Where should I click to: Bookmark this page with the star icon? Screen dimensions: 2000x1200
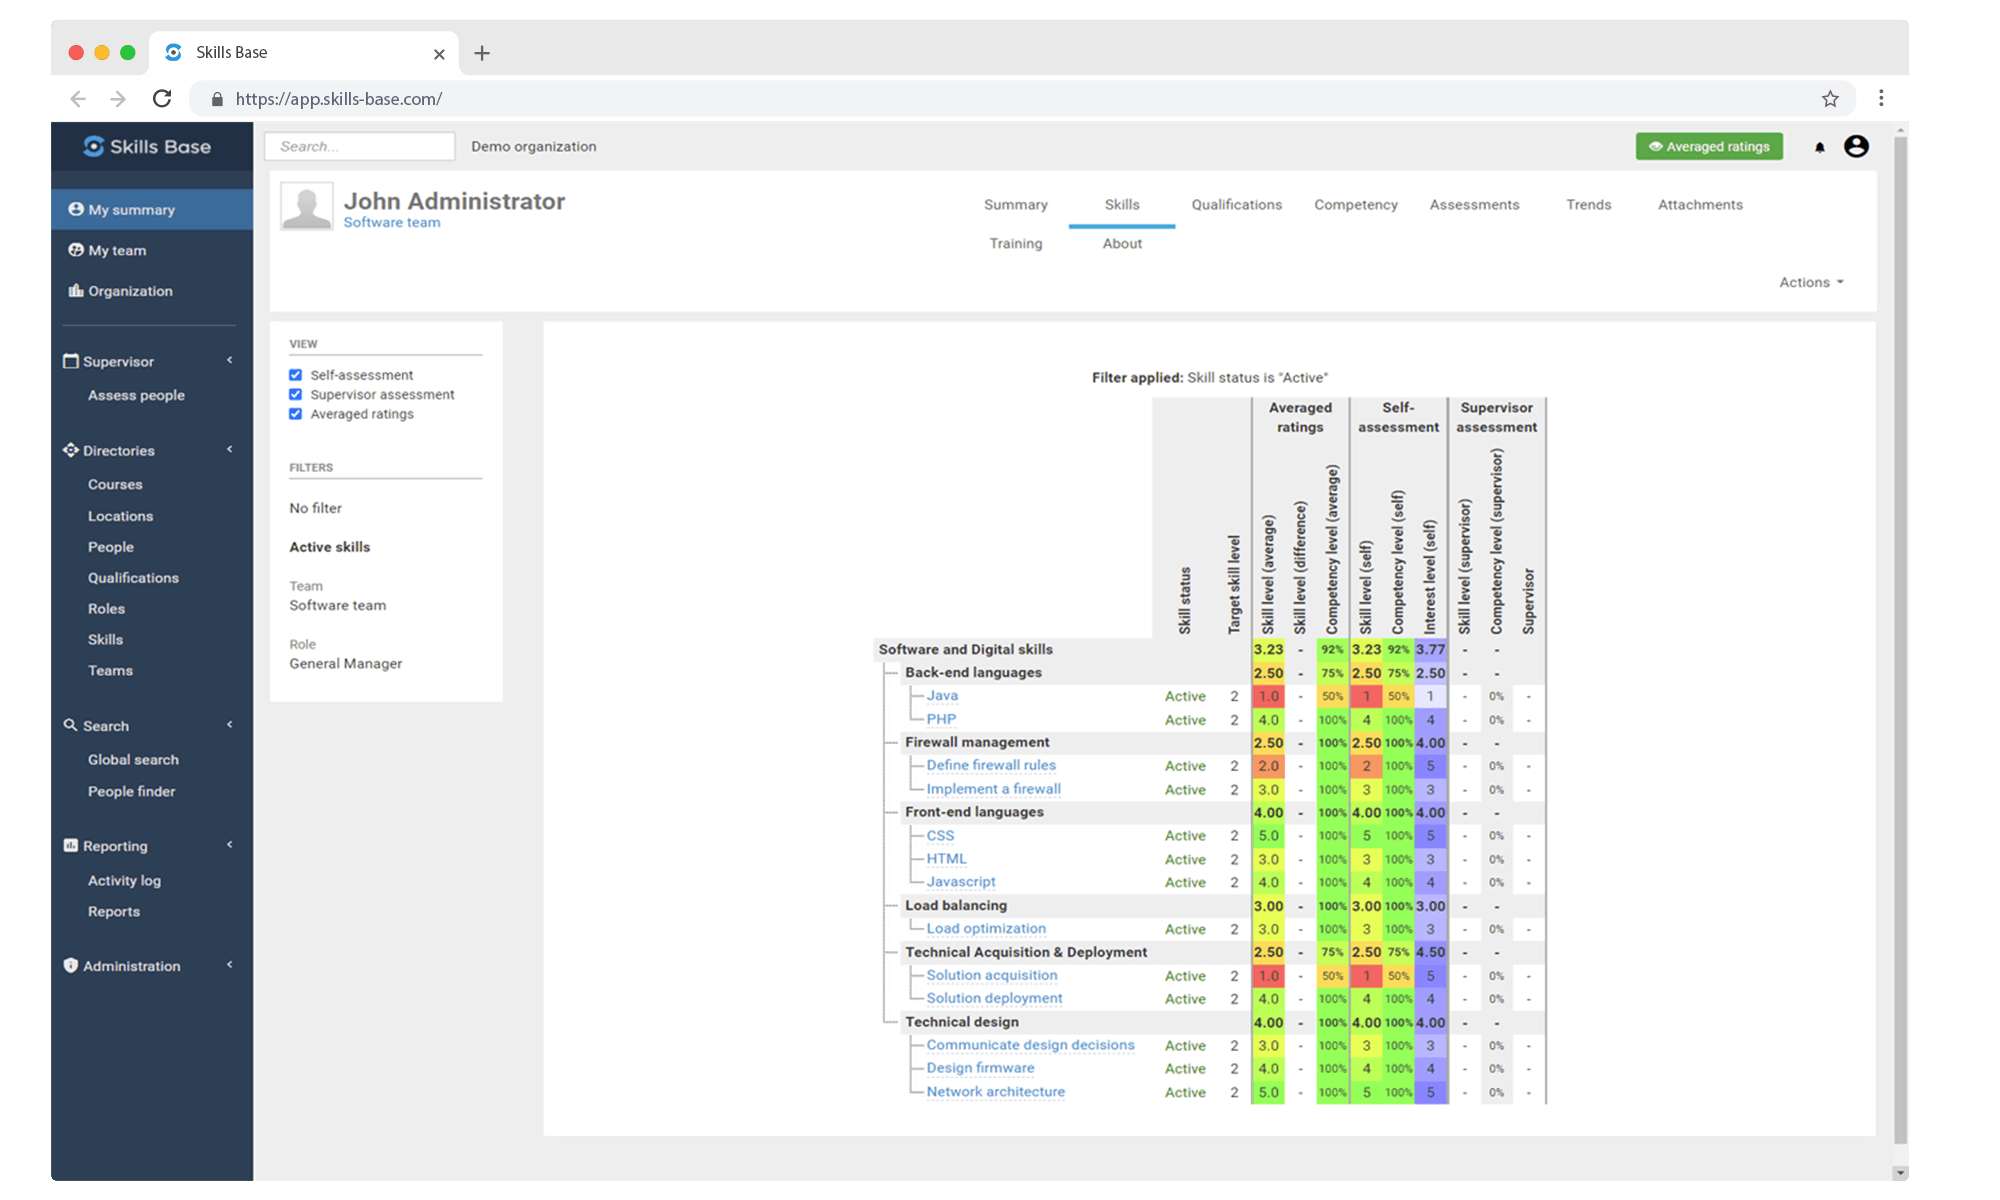1830,98
